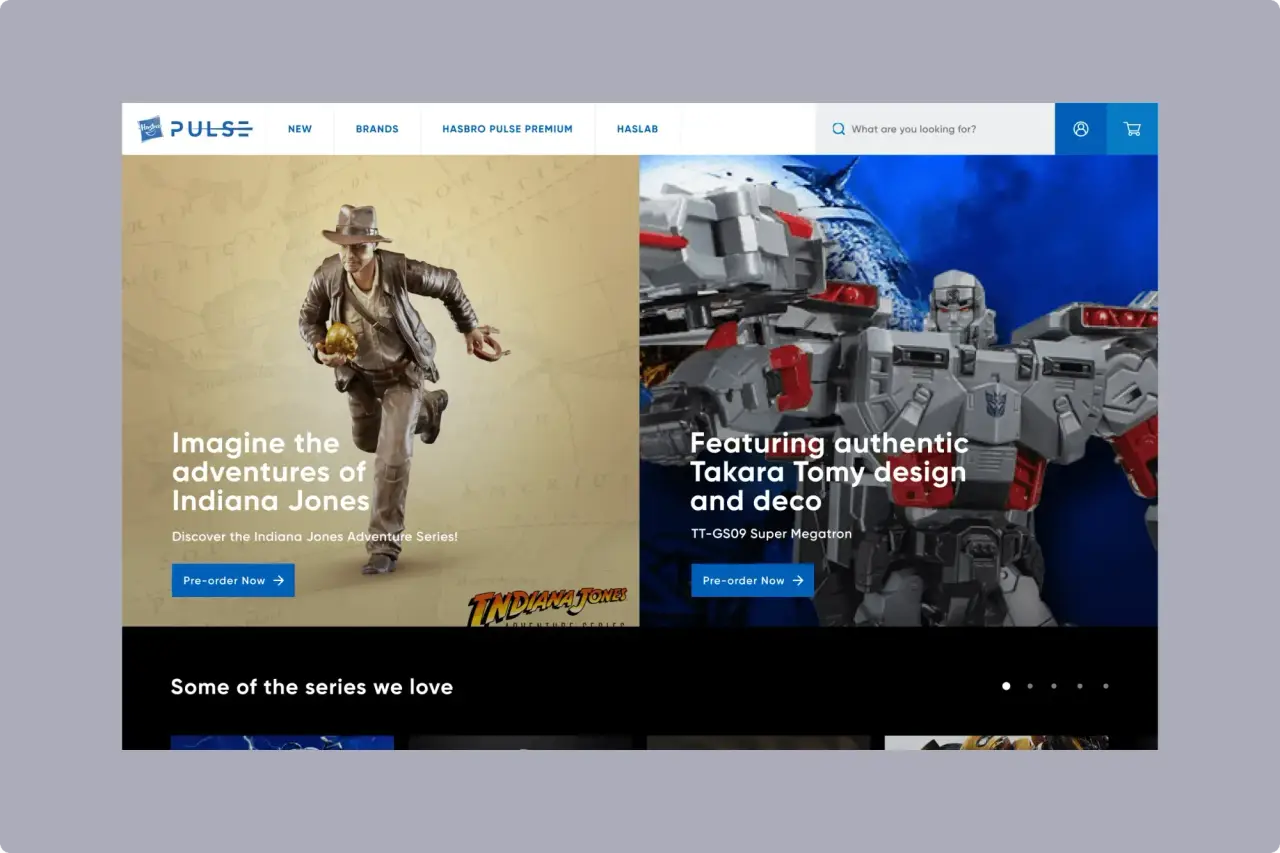Select the second carousel dot
The width and height of the screenshot is (1280, 853).
(1030, 686)
